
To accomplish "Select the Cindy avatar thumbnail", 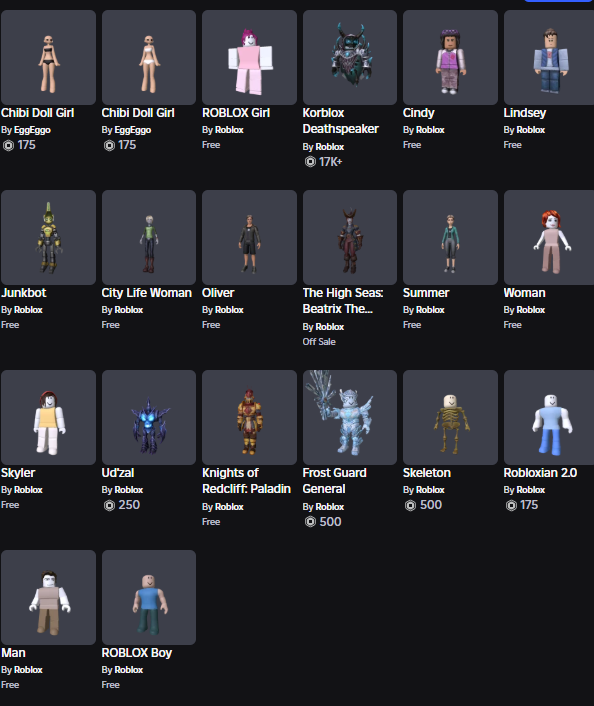I will tap(450, 58).
